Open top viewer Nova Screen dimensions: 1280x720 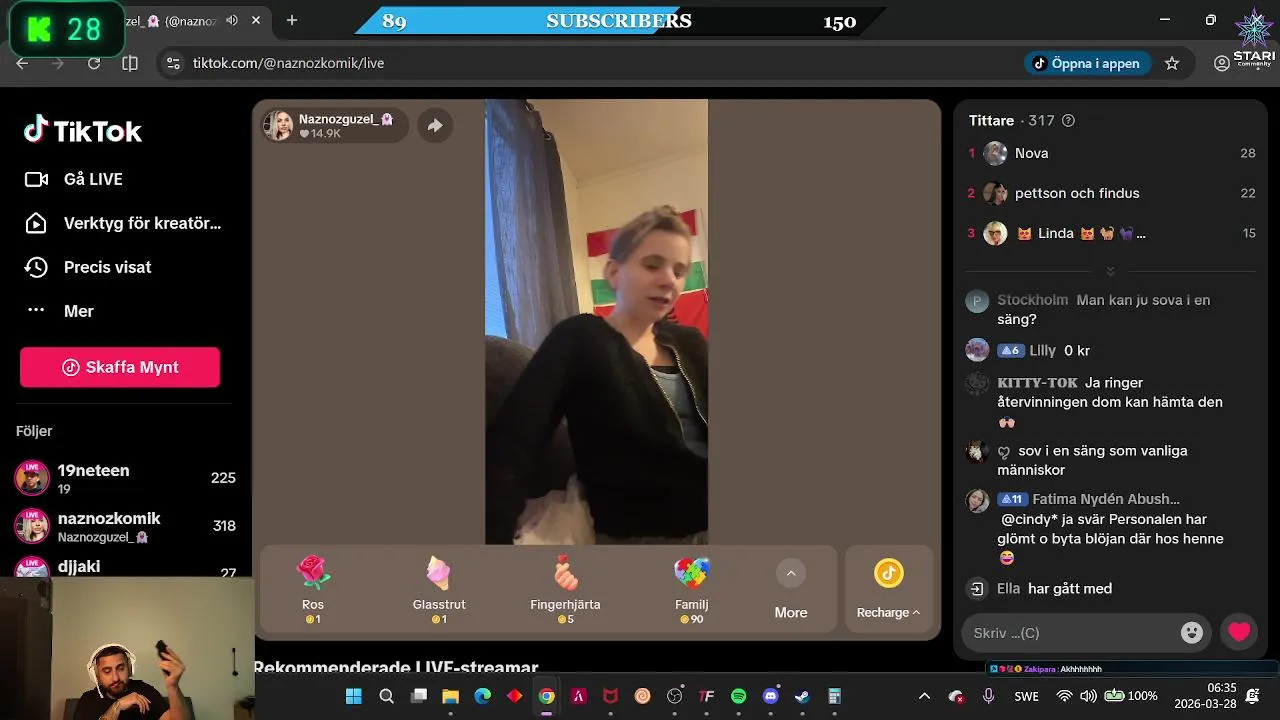tap(1112, 153)
